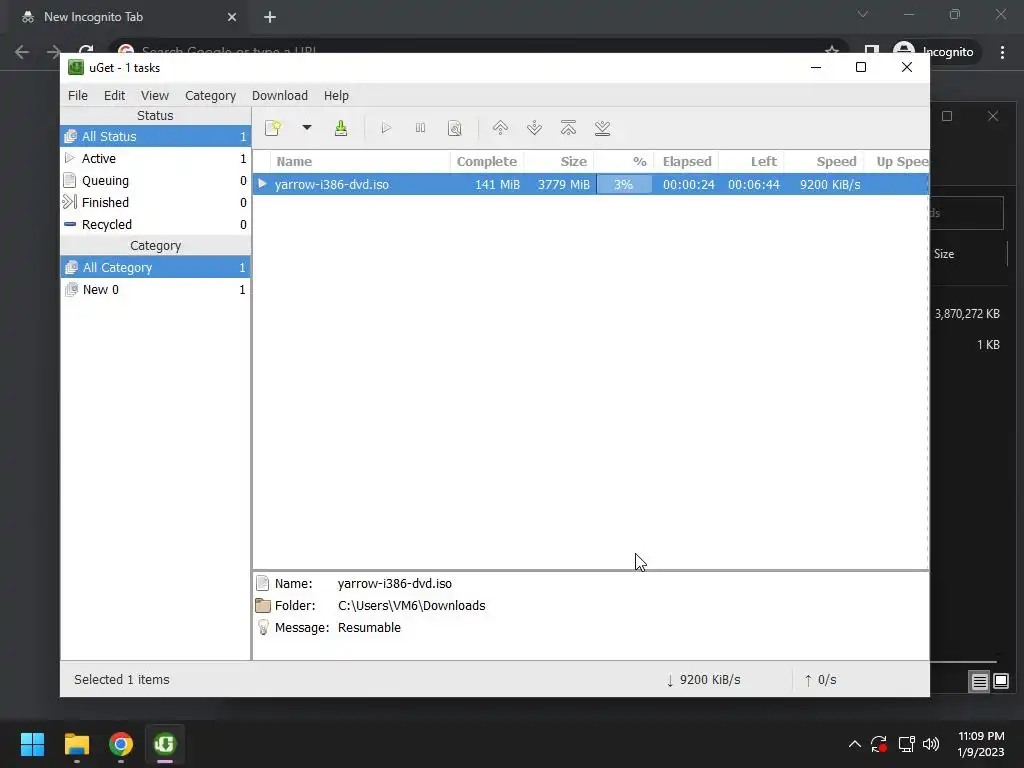The image size is (1024, 768).
Task: Select the New 0 category
Action: (155, 290)
